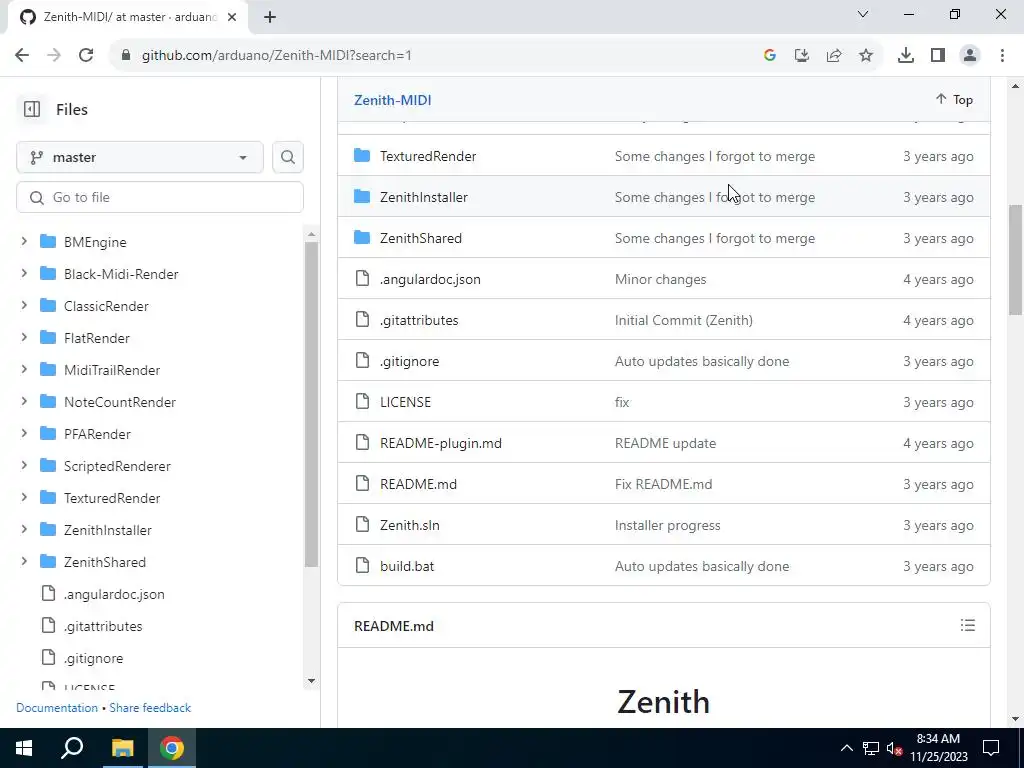1024x768 pixels.
Task: Click the Google icon in address bar
Action: click(x=770, y=56)
